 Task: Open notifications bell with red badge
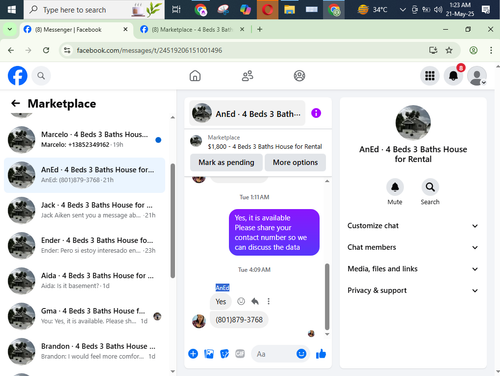coord(453,76)
